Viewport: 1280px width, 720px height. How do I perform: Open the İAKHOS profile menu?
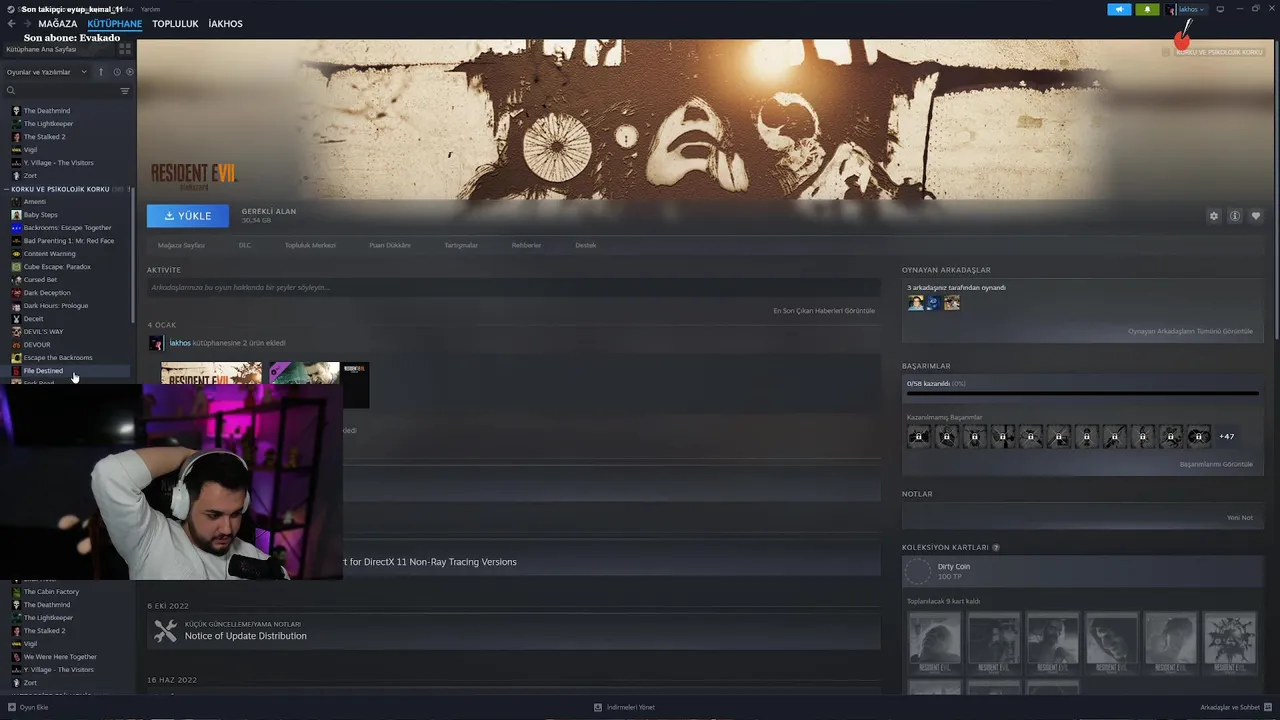pyautogui.click(x=225, y=24)
